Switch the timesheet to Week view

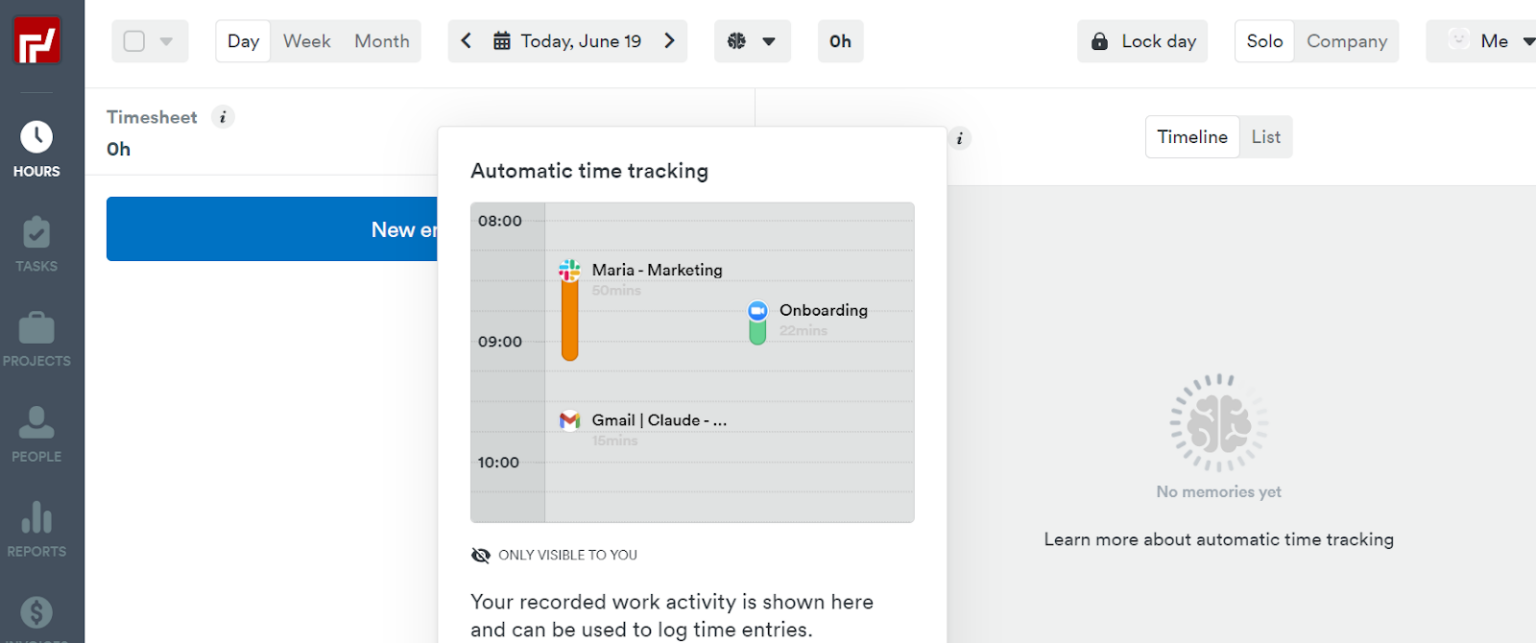click(x=307, y=41)
